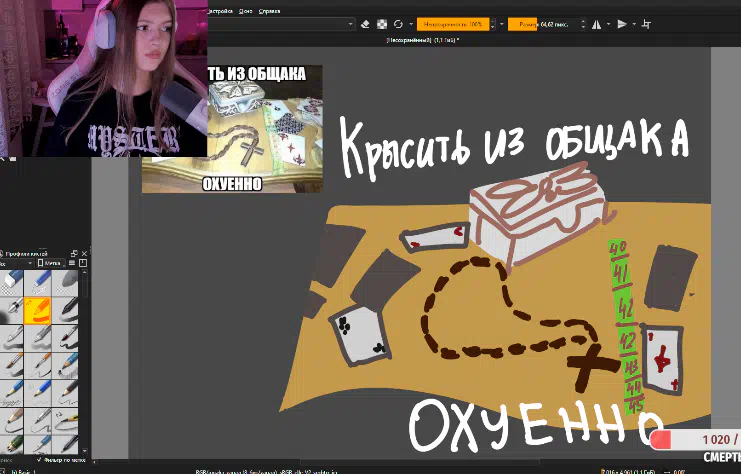Float the Профили кистей docker
This screenshot has height=474, width=741.
click(73, 251)
